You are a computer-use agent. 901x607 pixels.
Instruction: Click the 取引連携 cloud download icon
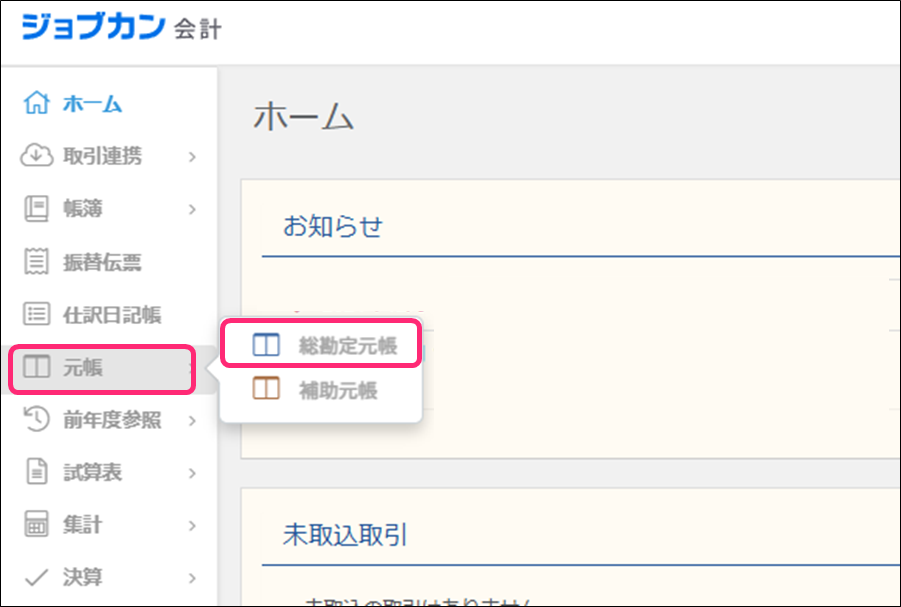[36, 156]
